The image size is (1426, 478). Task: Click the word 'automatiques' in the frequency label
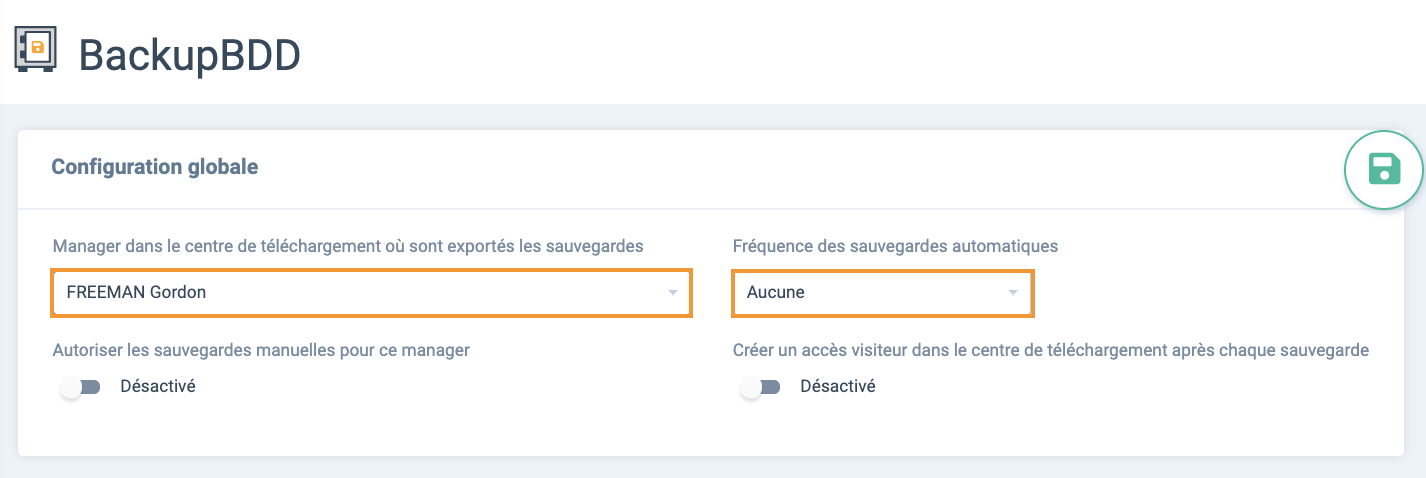pyautogui.click(x=1007, y=245)
